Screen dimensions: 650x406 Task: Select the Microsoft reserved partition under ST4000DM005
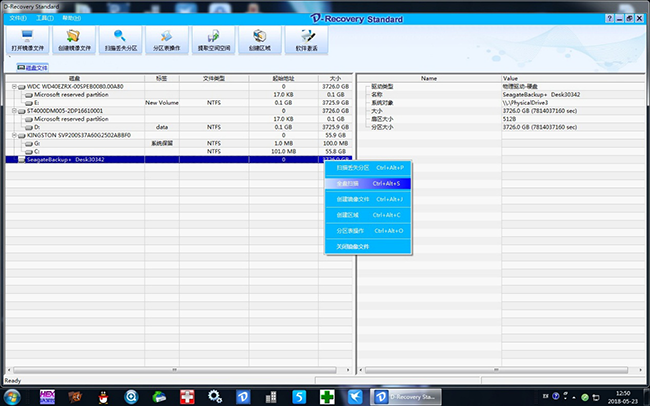coord(71,119)
